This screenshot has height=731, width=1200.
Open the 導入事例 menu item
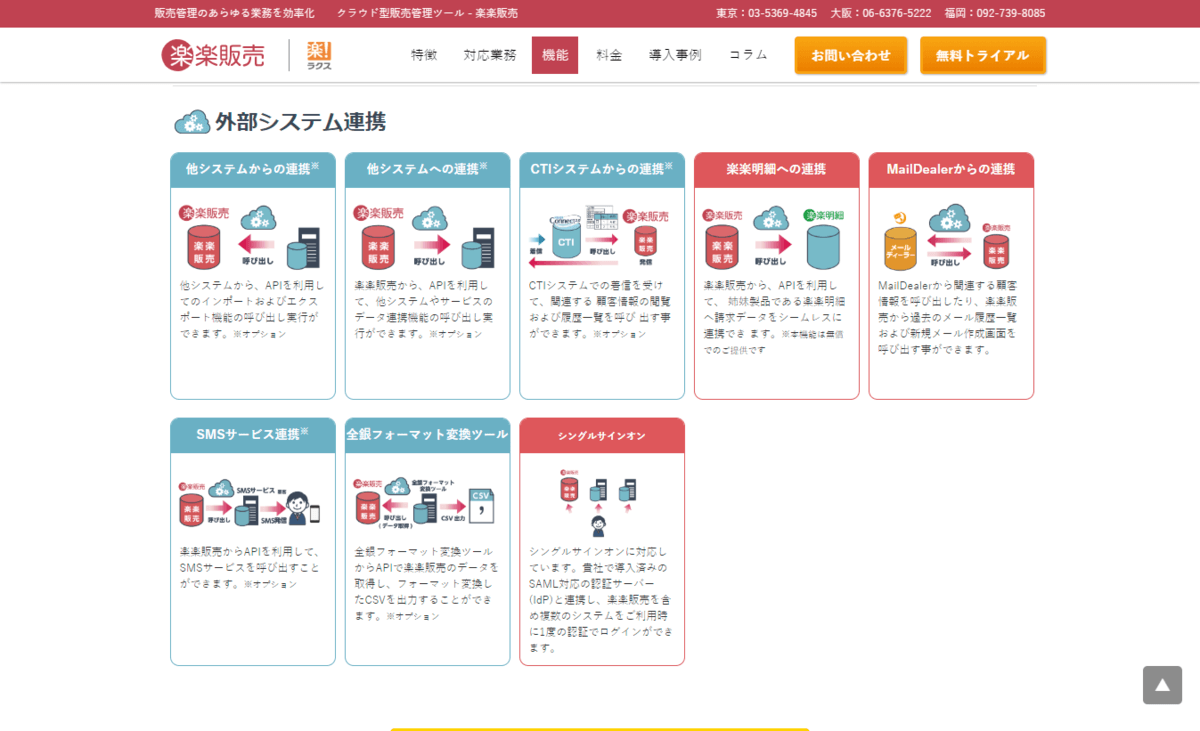click(675, 55)
